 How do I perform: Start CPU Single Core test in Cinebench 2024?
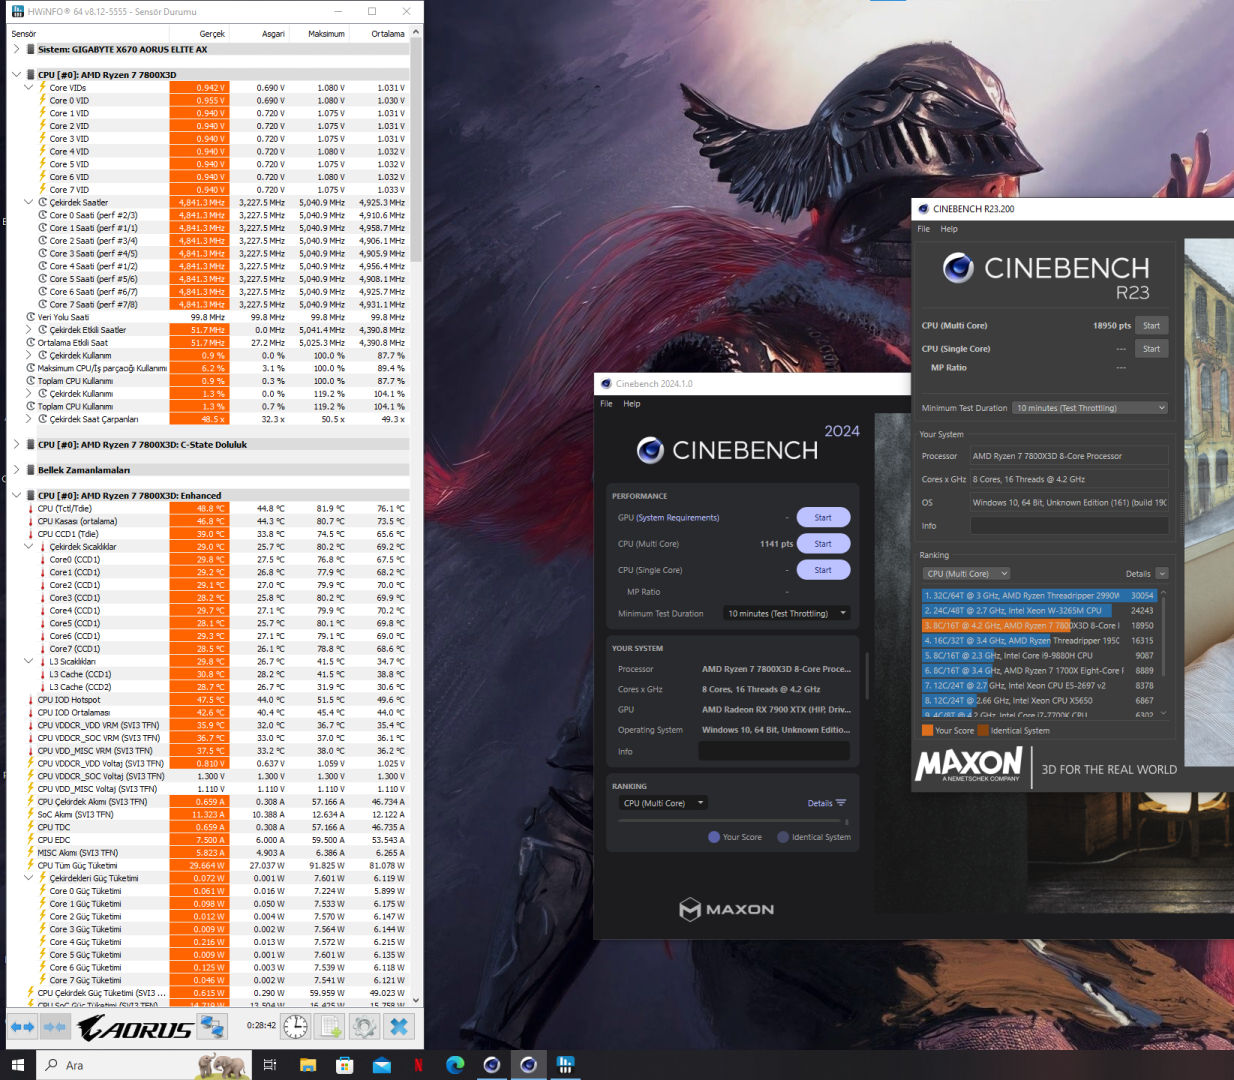[823, 570]
